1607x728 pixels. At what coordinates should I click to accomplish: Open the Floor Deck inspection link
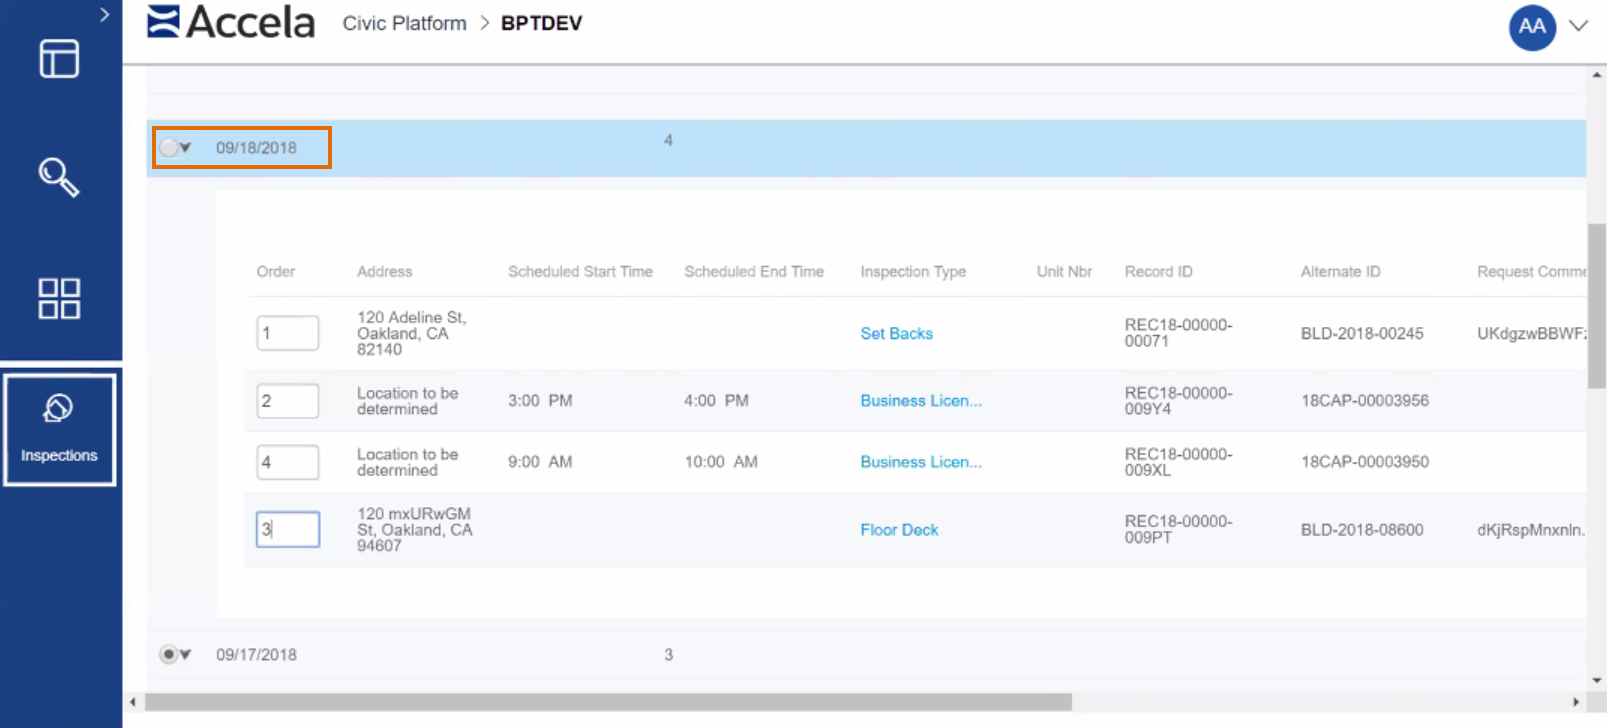(x=899, y=530)
